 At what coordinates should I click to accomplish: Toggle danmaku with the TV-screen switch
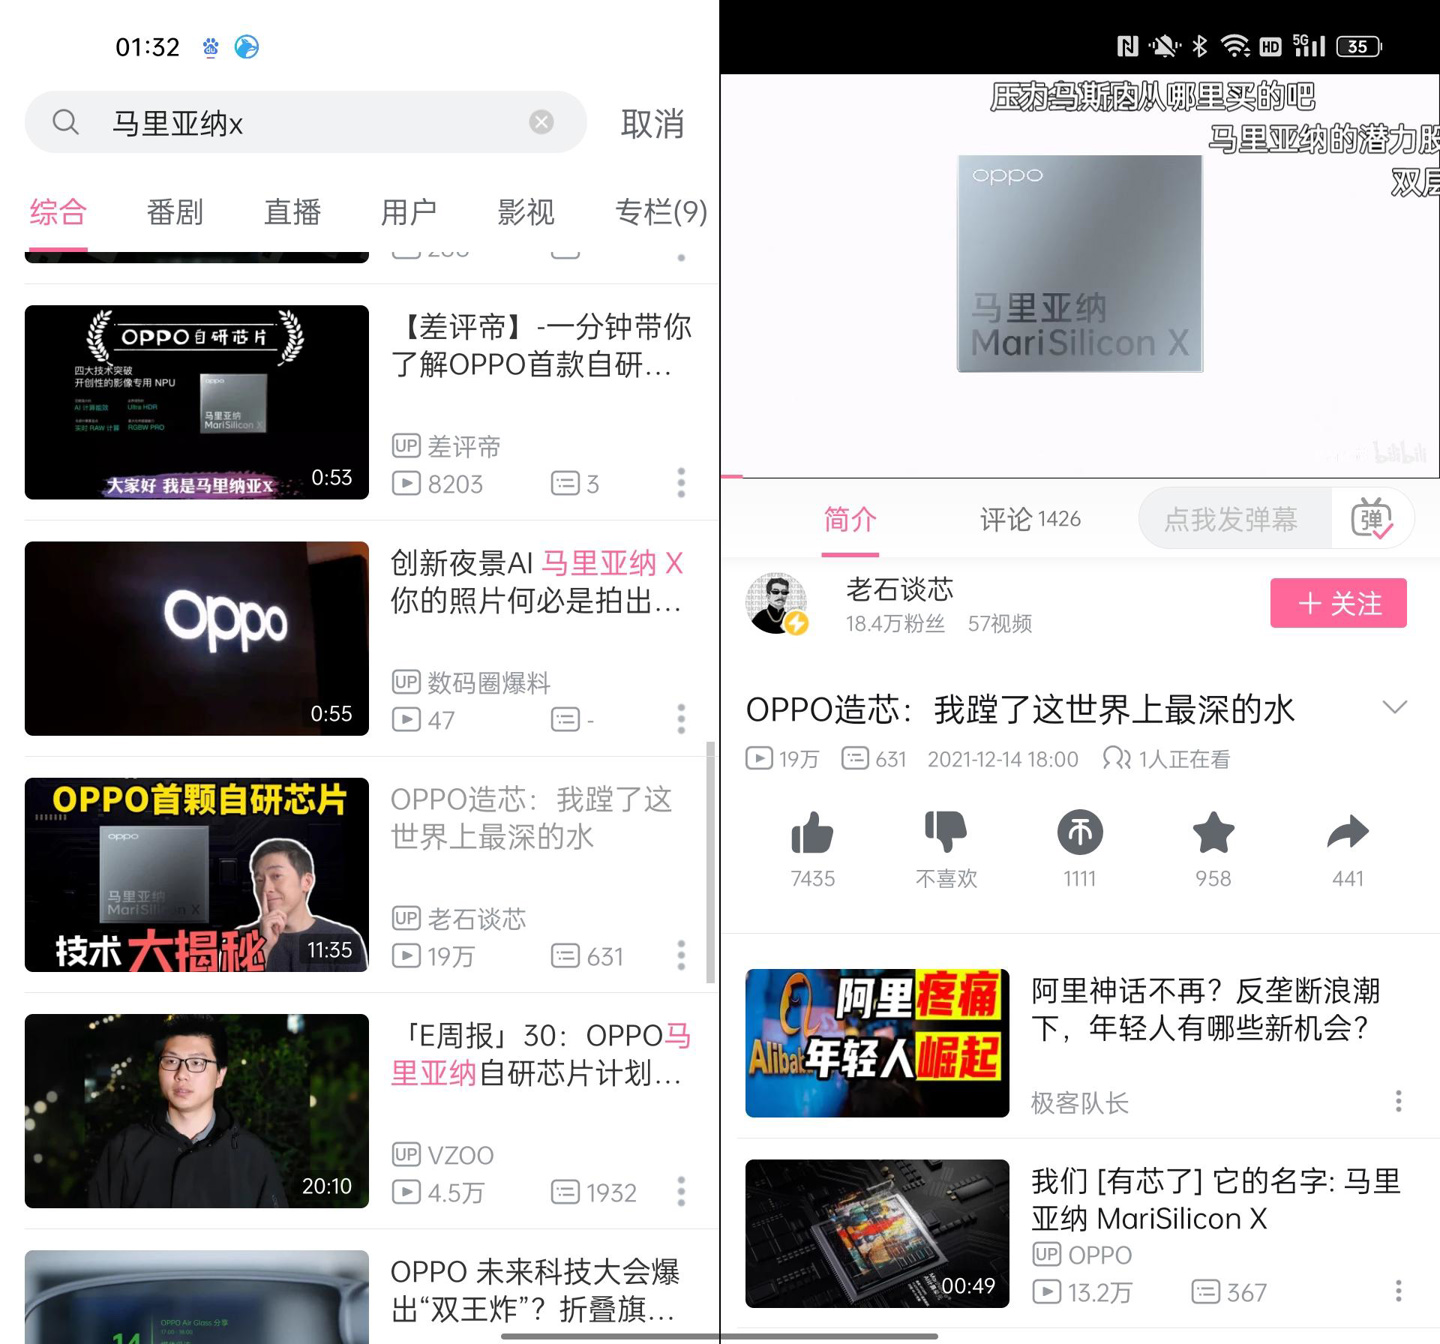pyautogui.click(x=1374, y=518)
